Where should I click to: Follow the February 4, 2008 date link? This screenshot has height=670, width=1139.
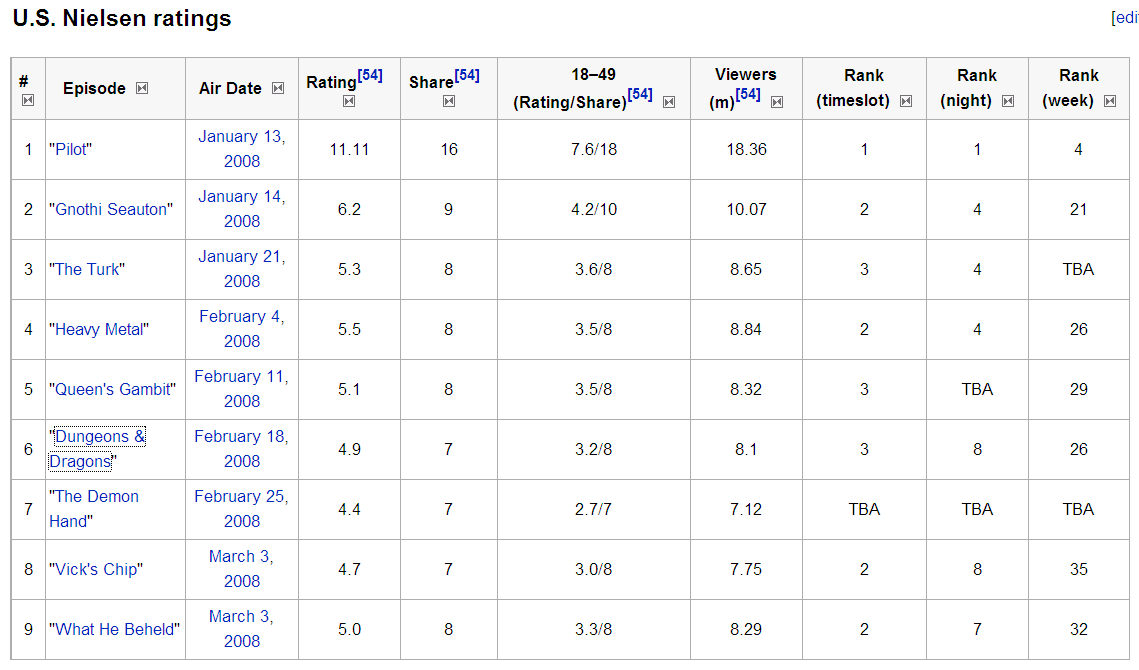(x=242, y=329)
